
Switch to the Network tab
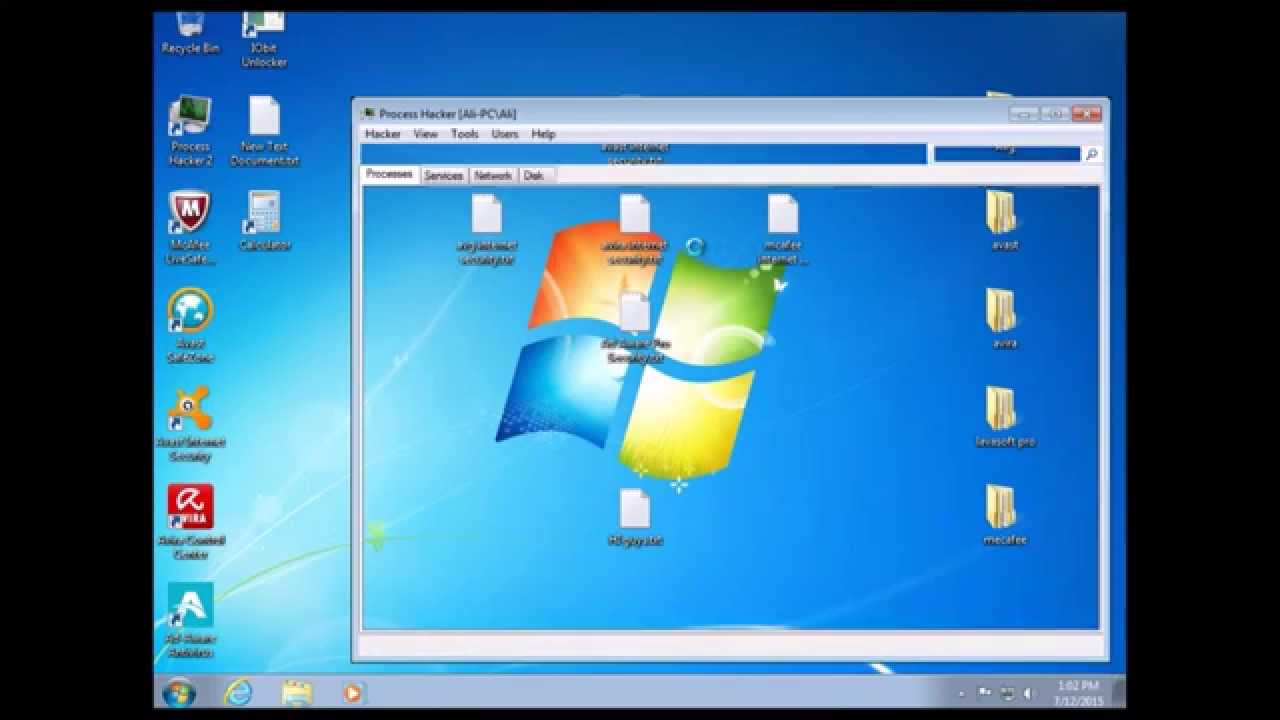pyautogui.click(x=493, y=175)
